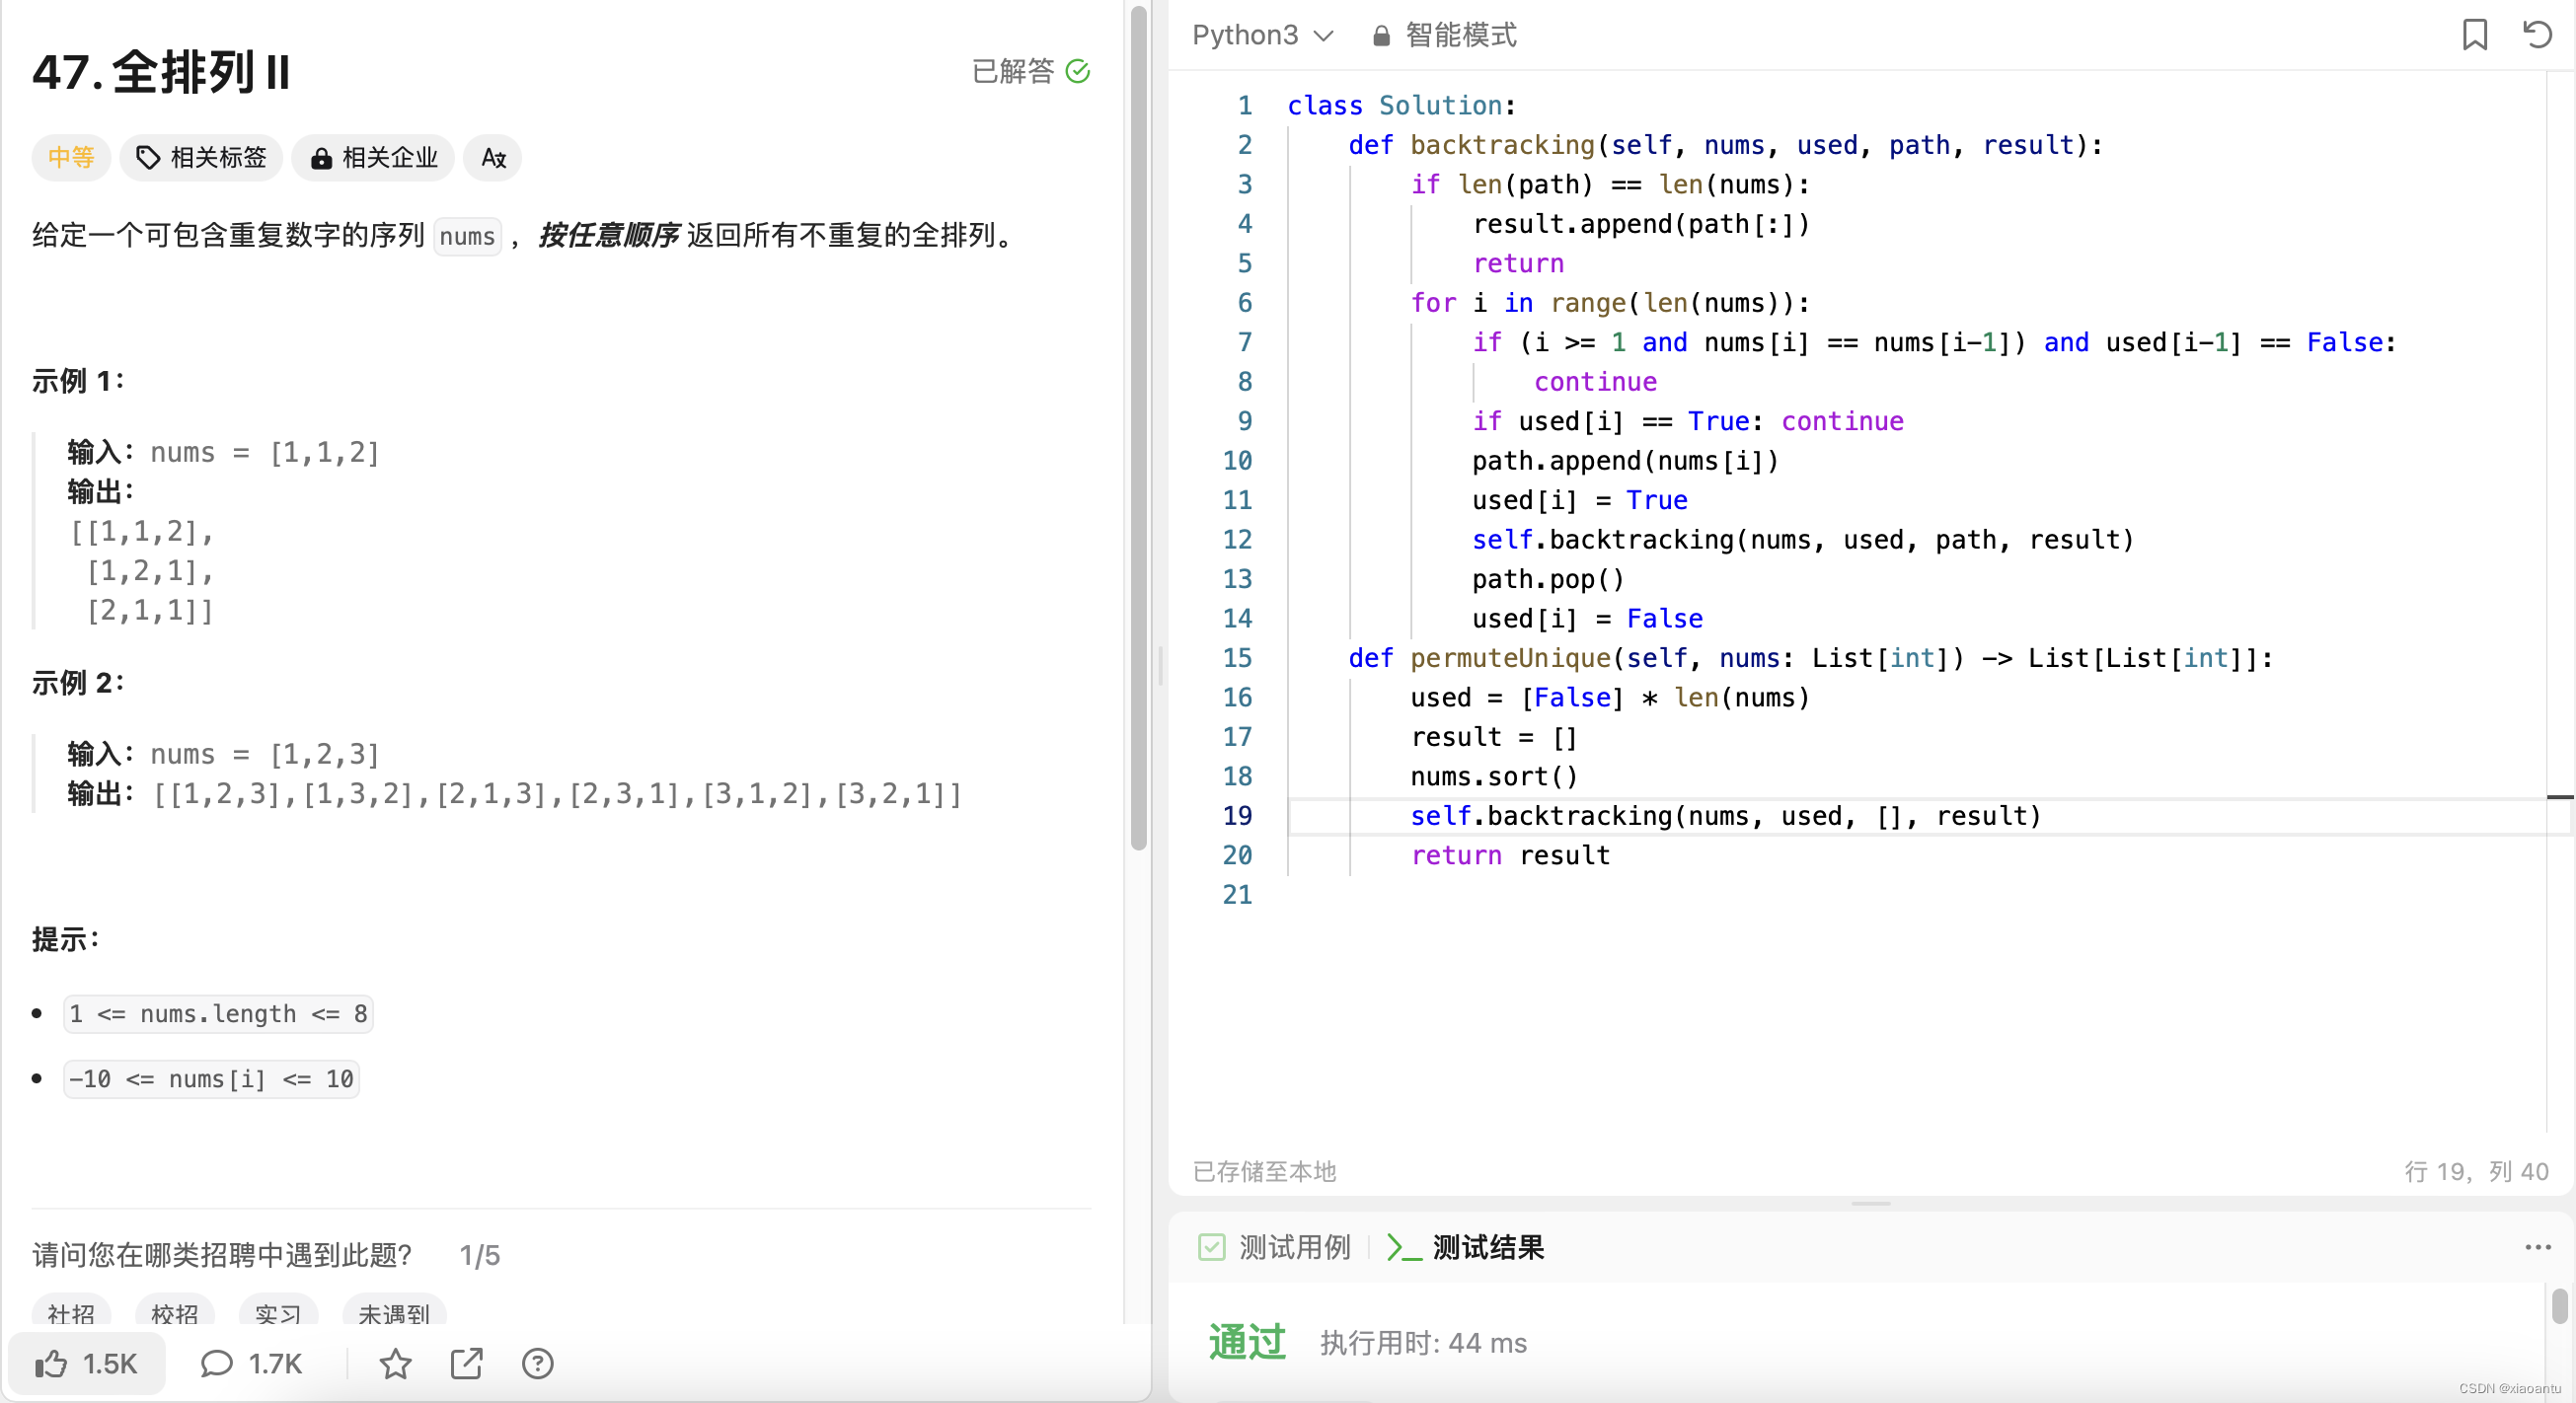Select the 未遇到 not encountered option
The image size is (2576, 1403).
394,1312
